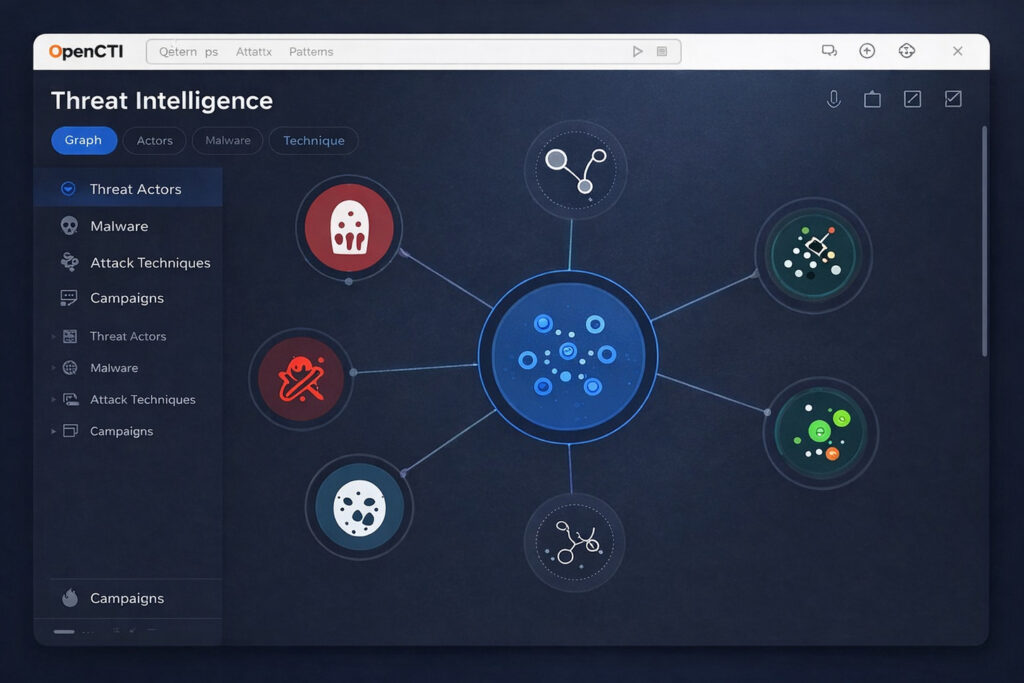The image size is (1024, 683).
Task: Switch to the Technique tab
Action: 313,140
